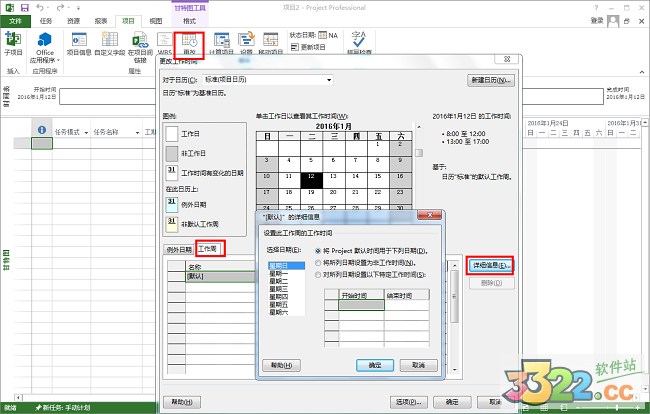This screenshot has height=414, width=650.
Task: Click 帮助 at bottom of 更改工作时间 dialog
Action: click(182, 402)
